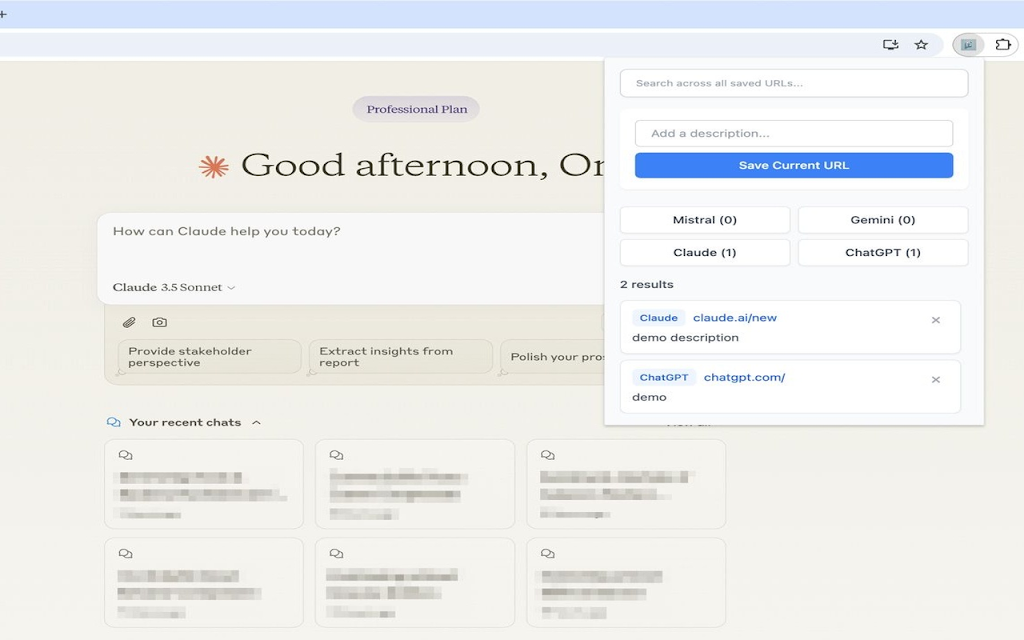Click the Save Current URL button
The width and height of the screenshot is (1024, 640).
click(793, 165)
